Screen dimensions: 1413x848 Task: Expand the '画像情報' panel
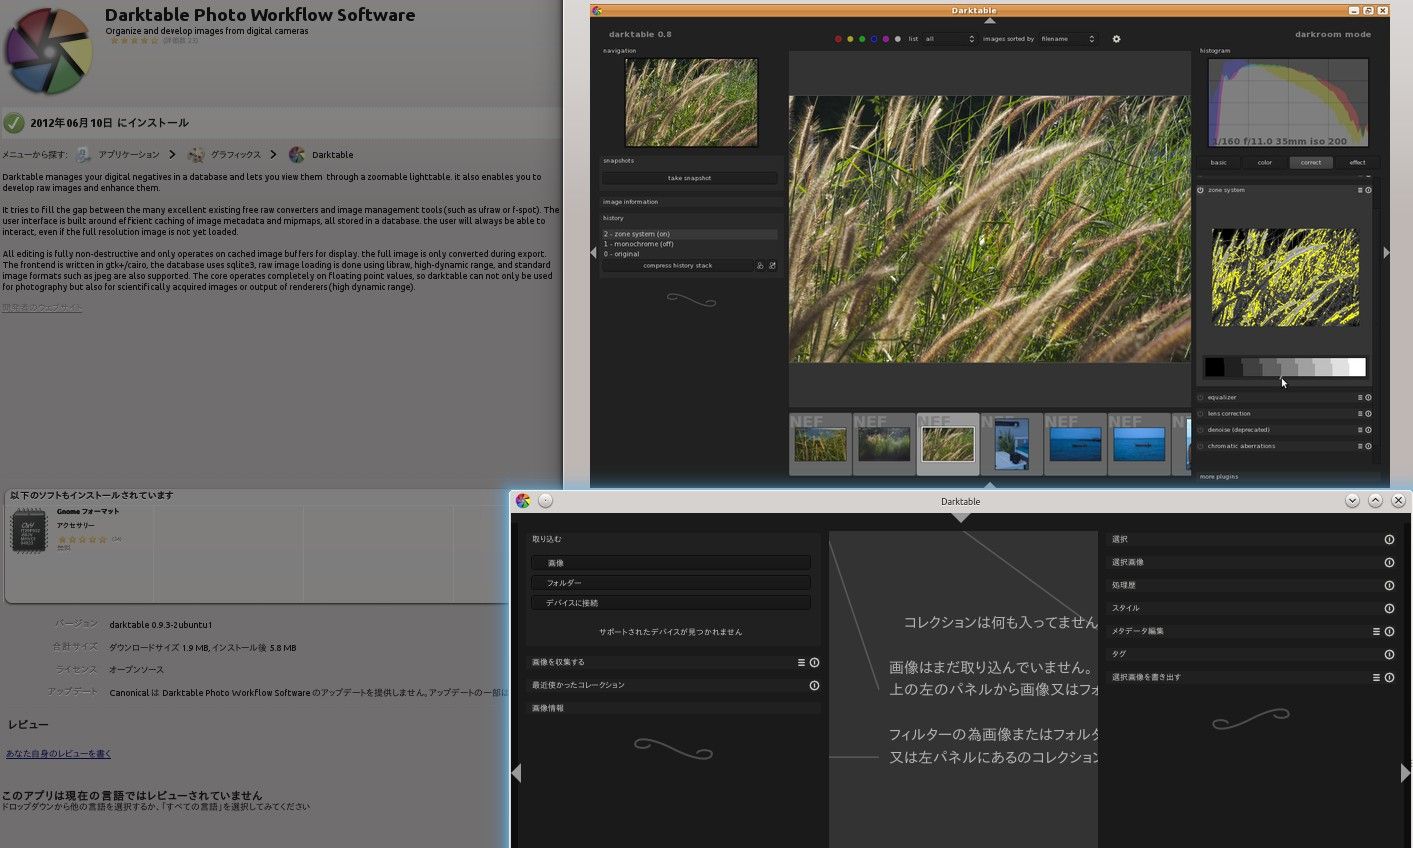coord(674,708)
